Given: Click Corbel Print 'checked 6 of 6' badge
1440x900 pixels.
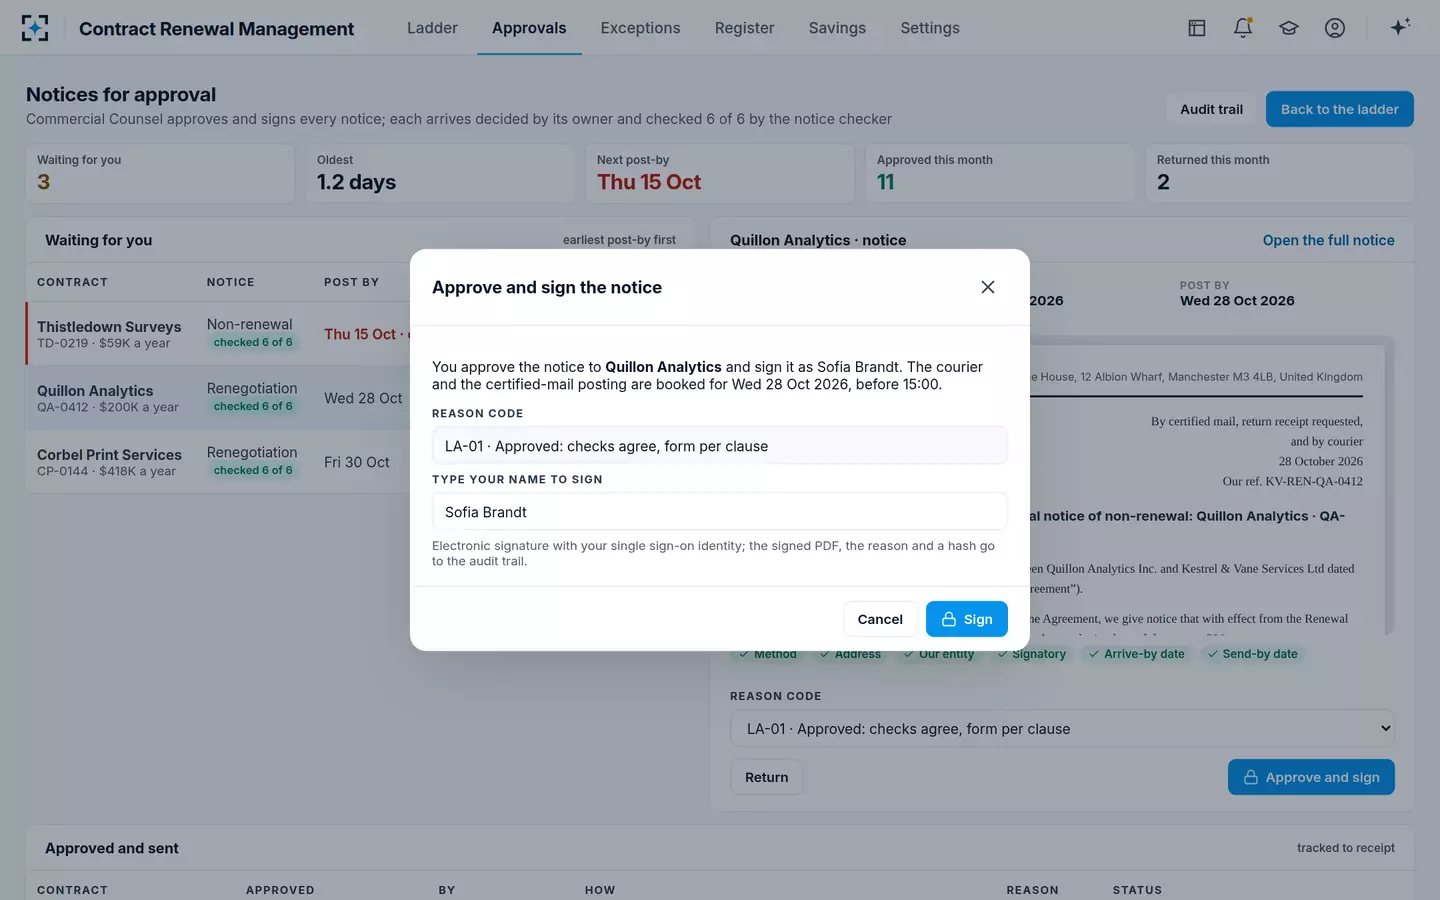Looking at the screenshot, I should tap(253, 470).
